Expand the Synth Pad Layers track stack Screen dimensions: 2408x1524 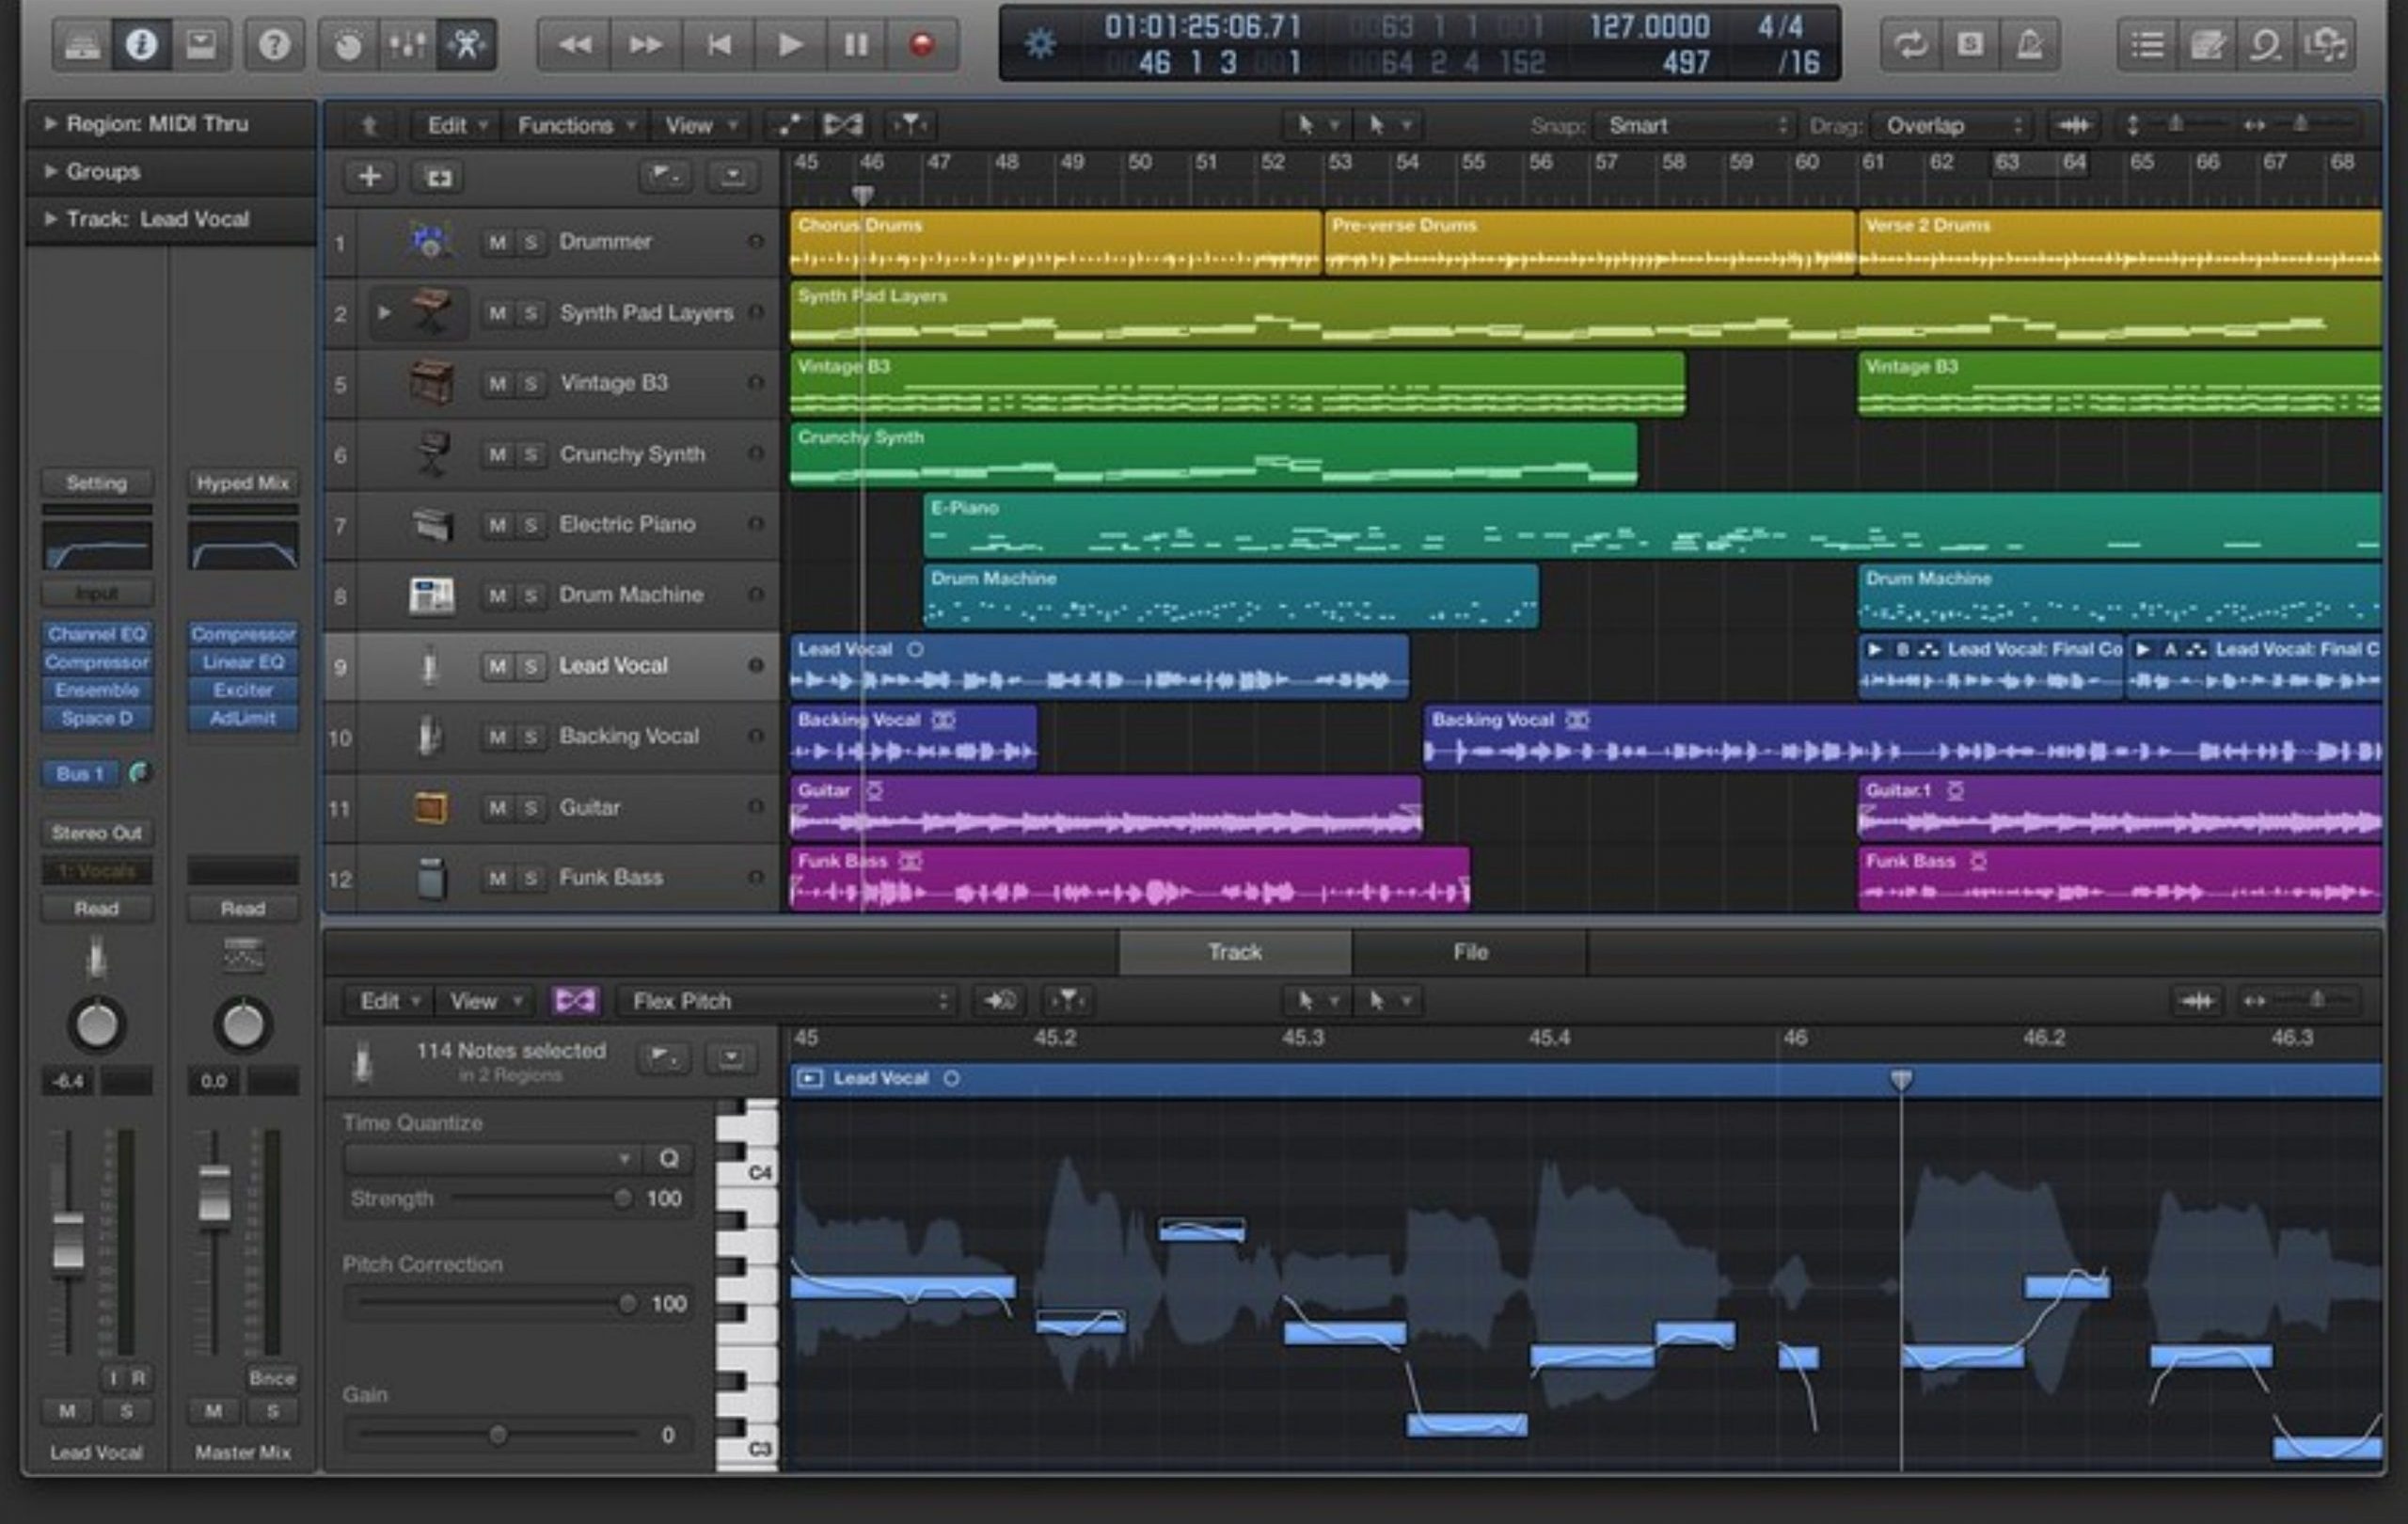point(384,312)
